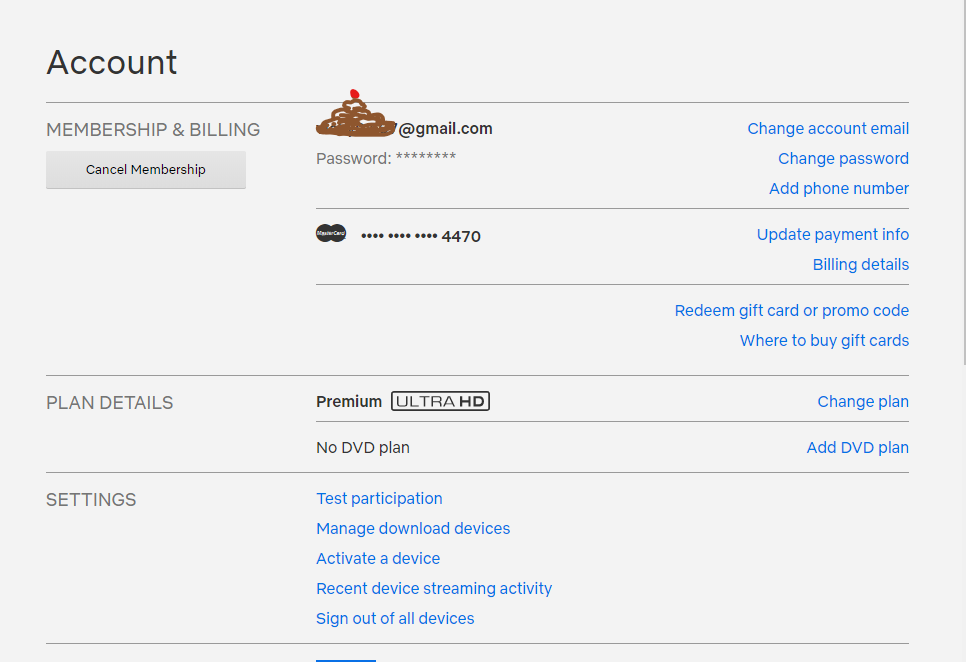Open Test participation settings
Image resolution: width=966 pixels, height=662 pixels.
379,499
